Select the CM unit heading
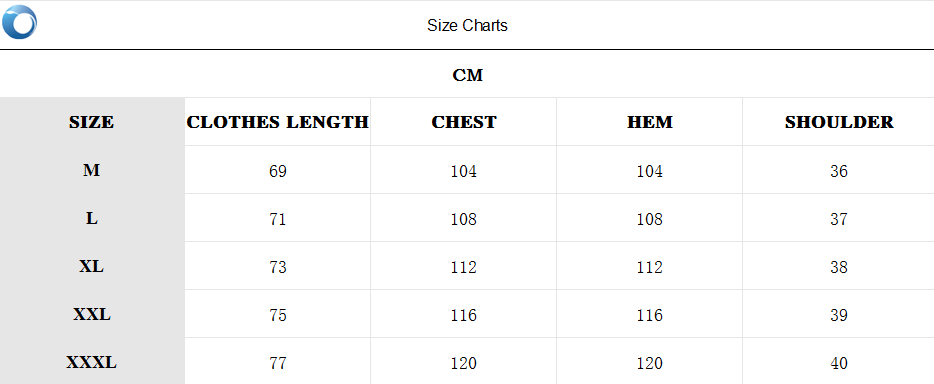Viewport: 934px width, 384px height. pyautogui.click(x=468, y=75)
